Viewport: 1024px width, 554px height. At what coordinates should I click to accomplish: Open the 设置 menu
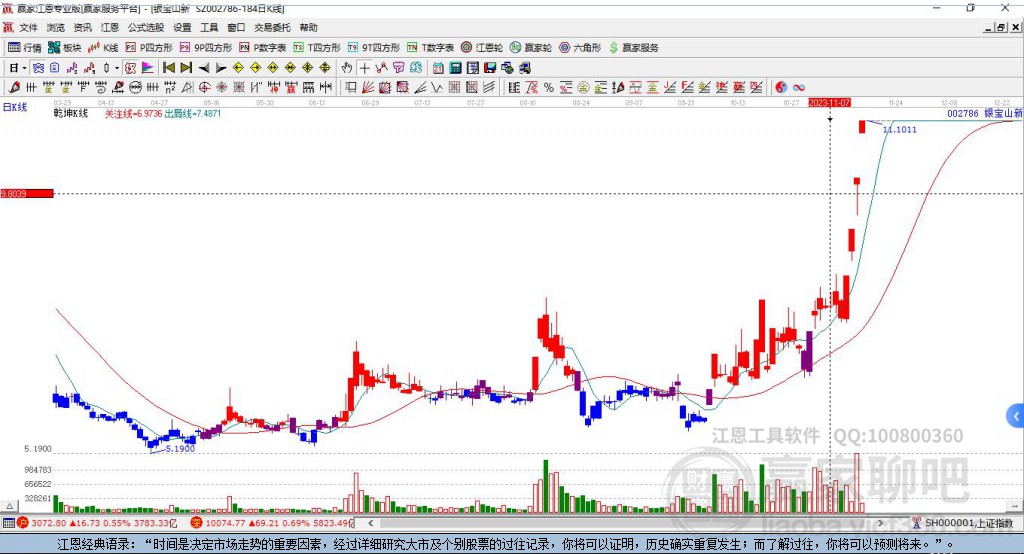tap(182, 27)
